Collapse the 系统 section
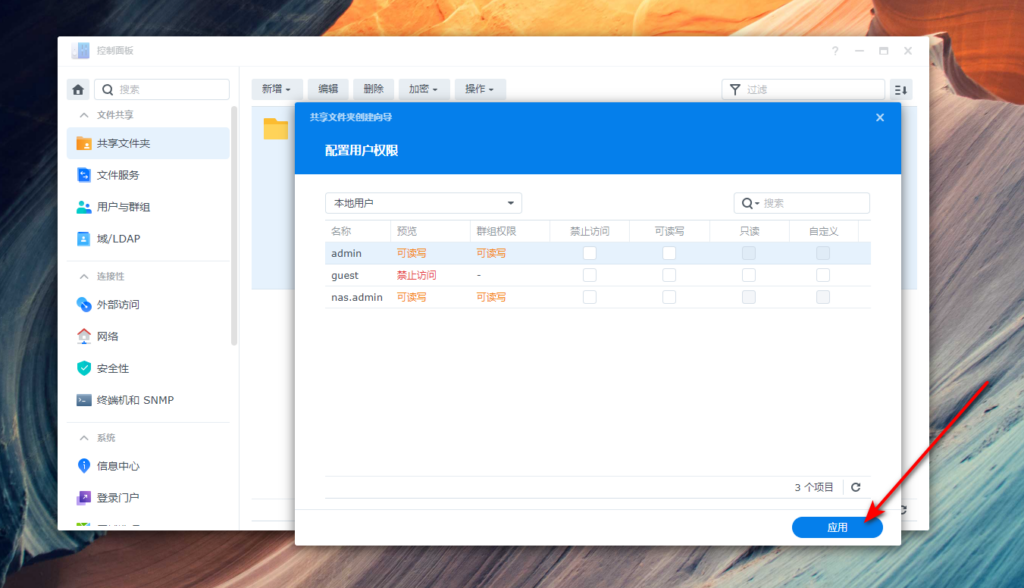This screenshot has width=1024, height=588. click(84, 438)
